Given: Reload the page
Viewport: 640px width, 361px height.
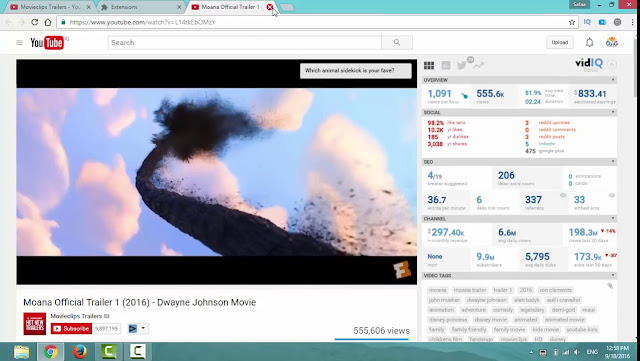Looking at the screenshot, I should coord(35,22).
